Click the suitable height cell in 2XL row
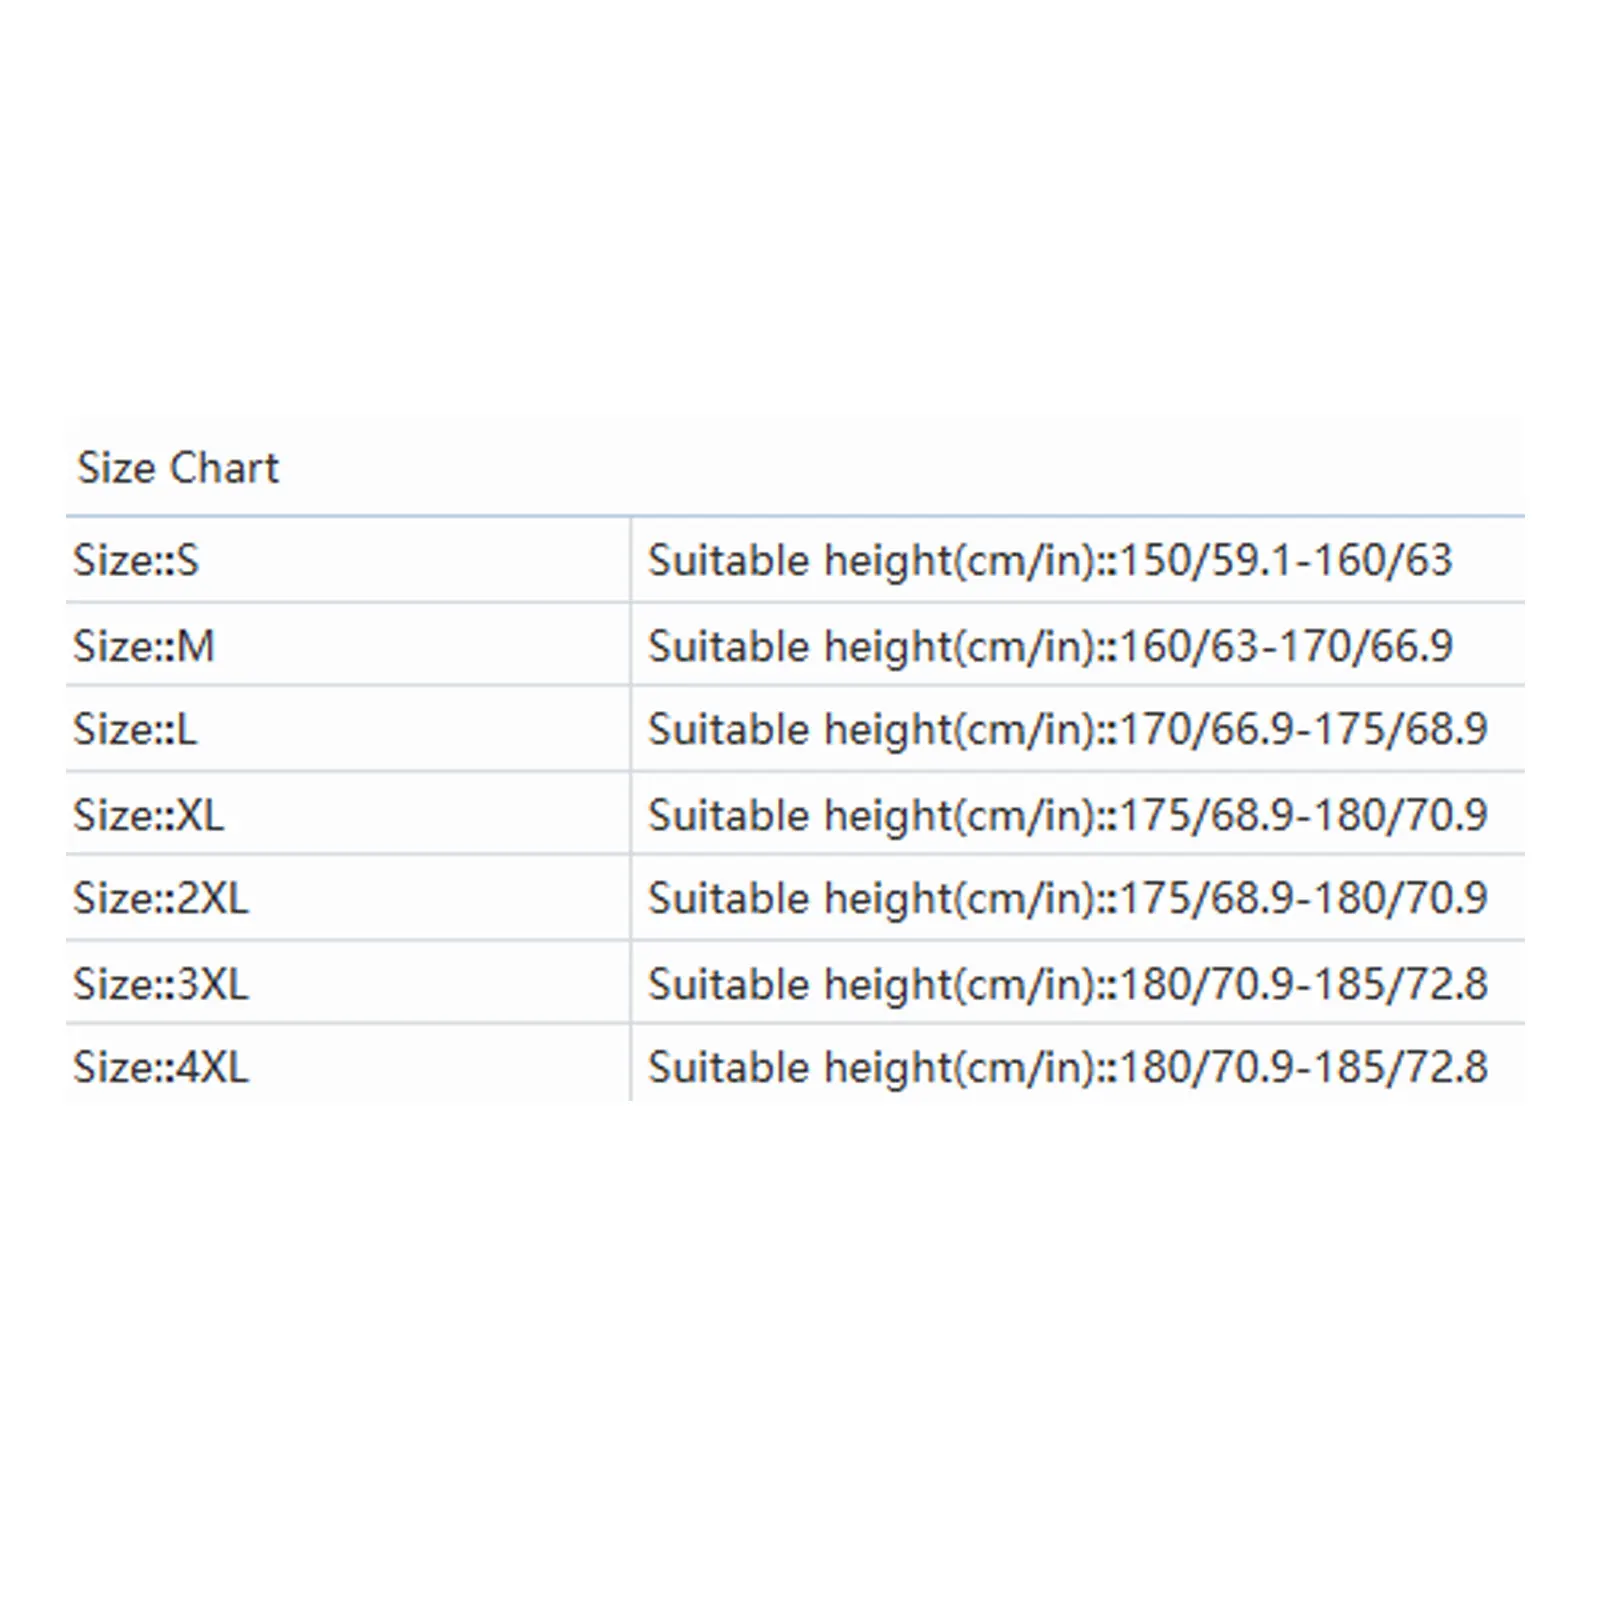Screen dimensions: 1601x1601 tap(1067, 898)
